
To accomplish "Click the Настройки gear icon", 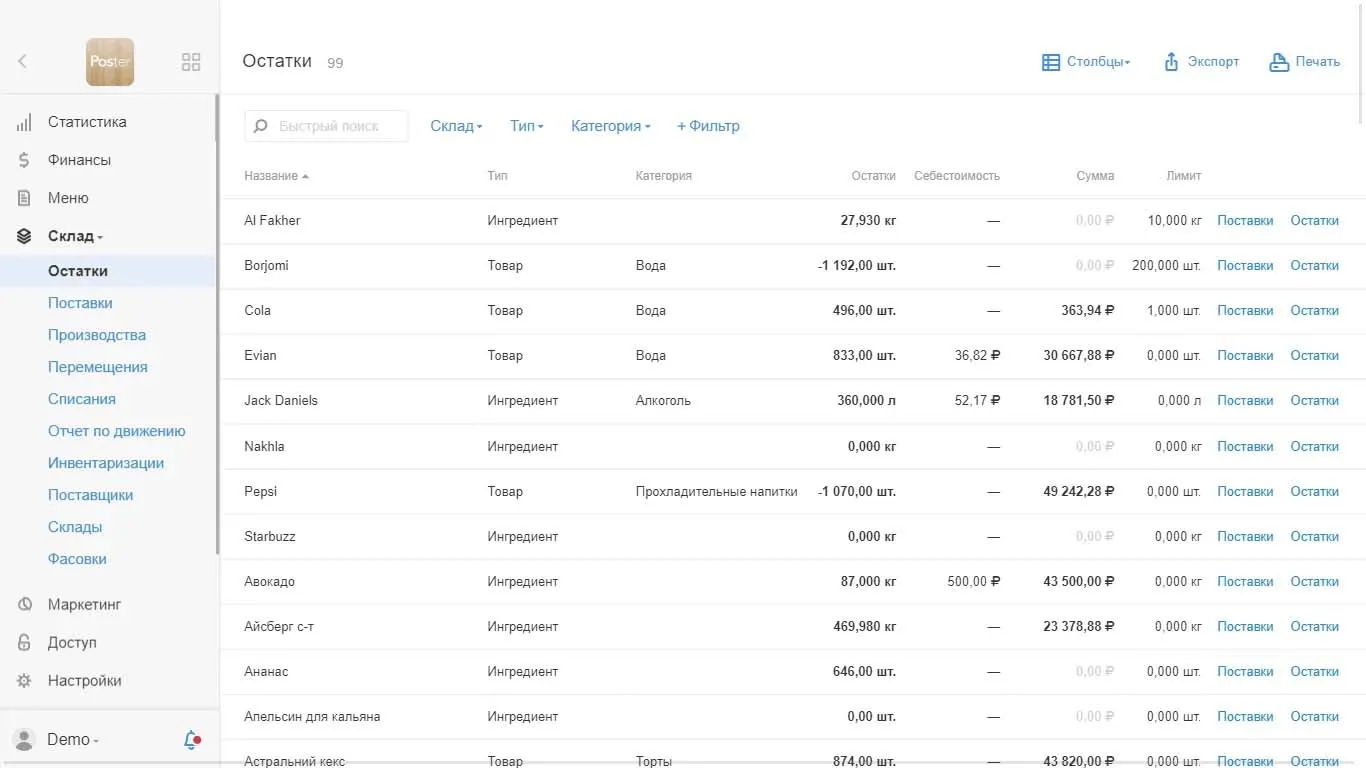I will pos(25,680).
